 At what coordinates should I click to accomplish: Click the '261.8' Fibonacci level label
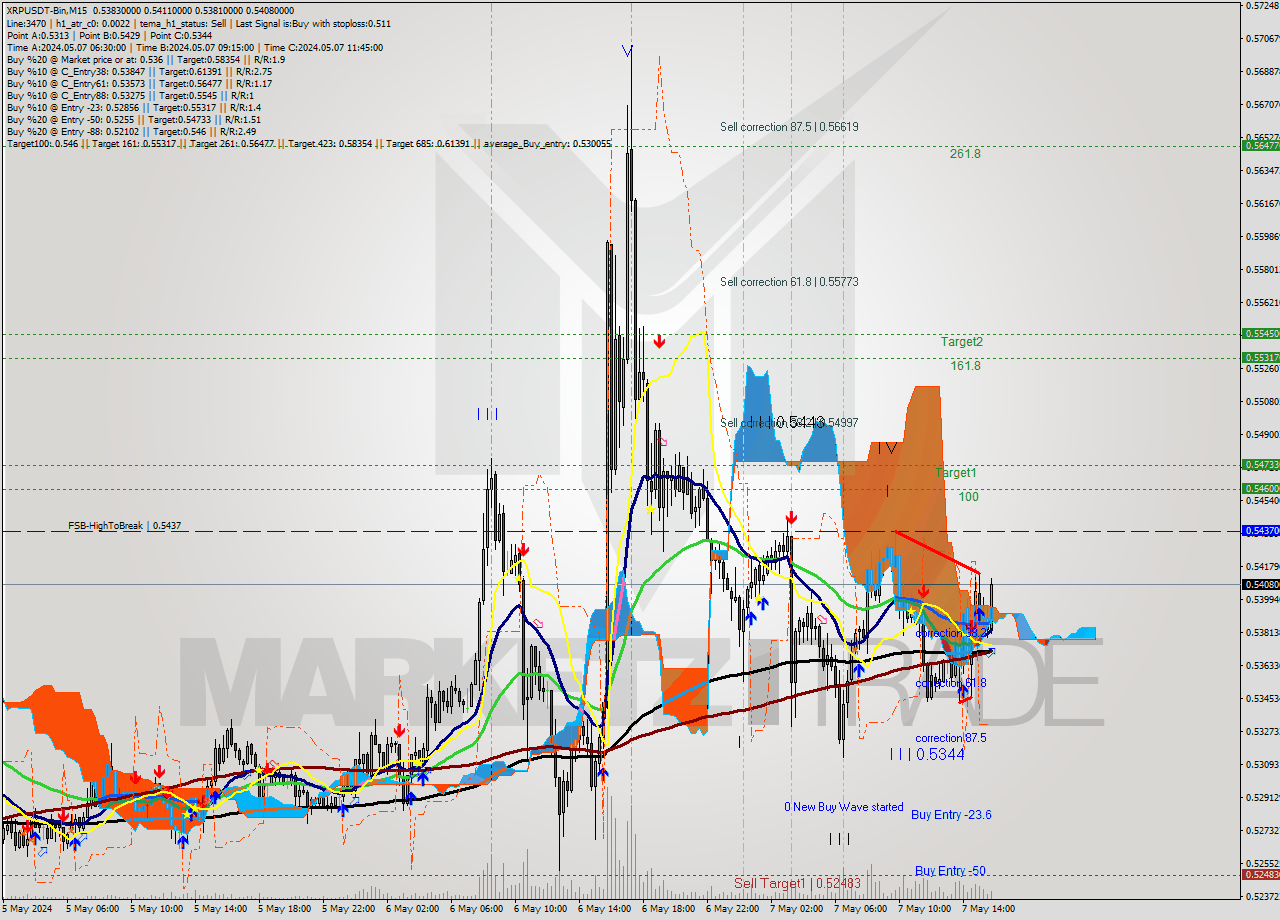[965, 154]
